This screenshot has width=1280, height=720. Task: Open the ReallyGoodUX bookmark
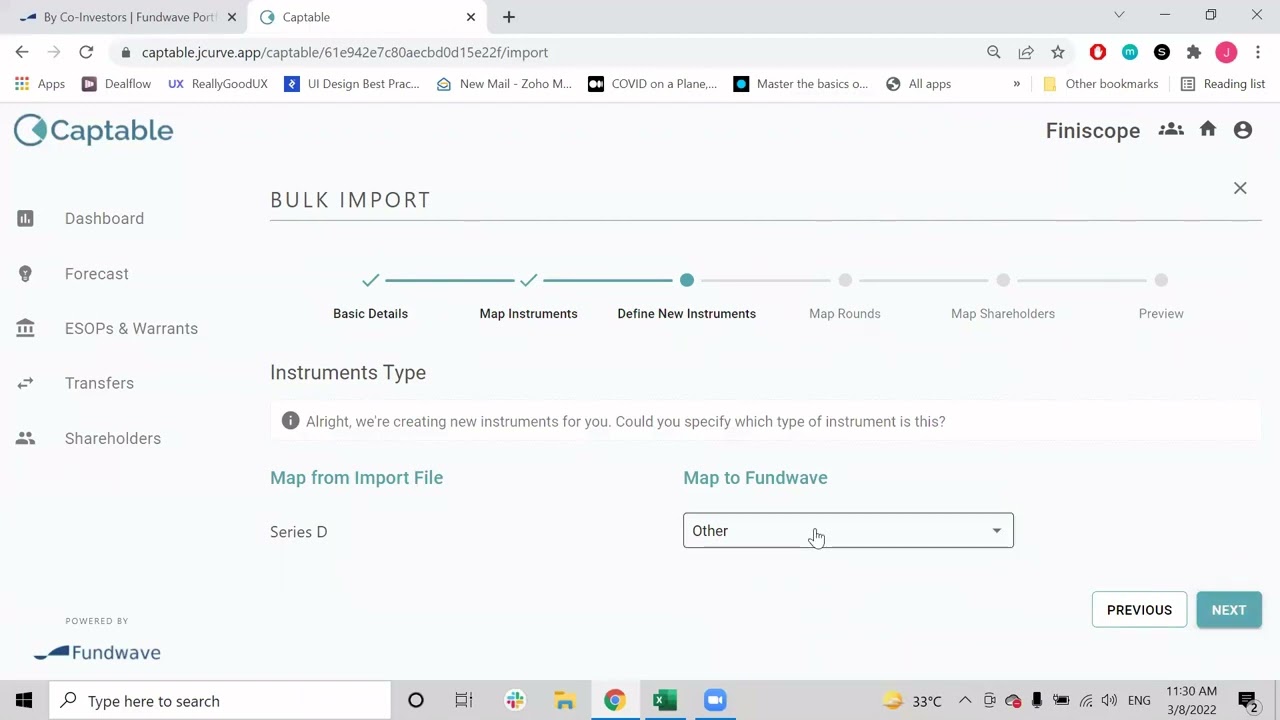(217, 84)
